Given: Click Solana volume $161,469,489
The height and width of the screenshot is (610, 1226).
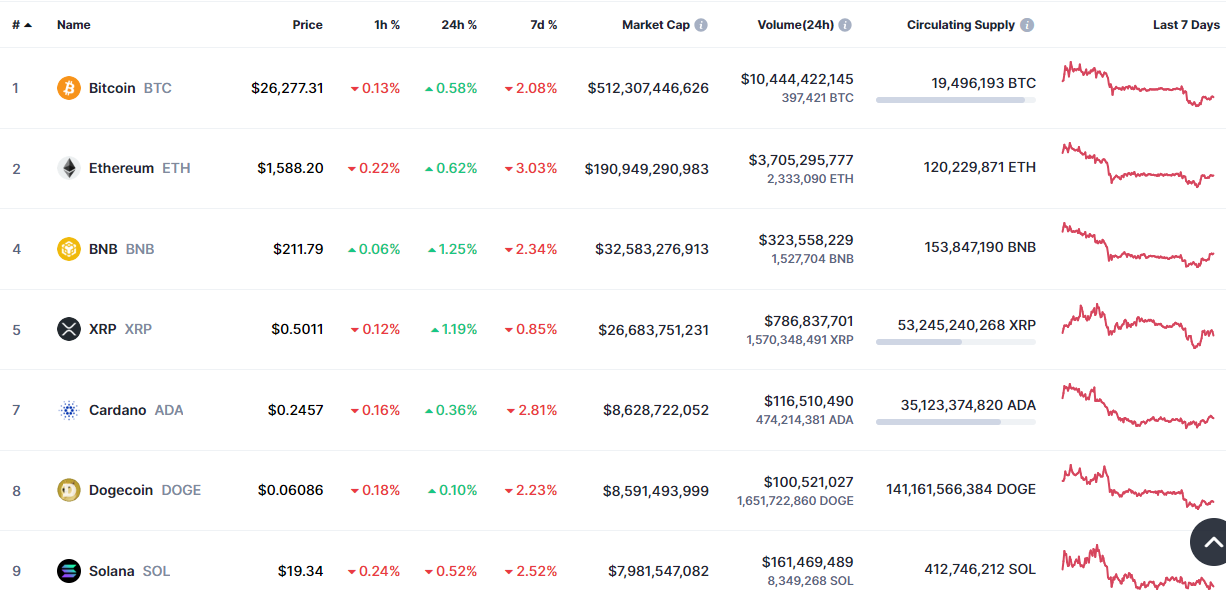Looking at the screenshot, I should [x=808, y=562].
